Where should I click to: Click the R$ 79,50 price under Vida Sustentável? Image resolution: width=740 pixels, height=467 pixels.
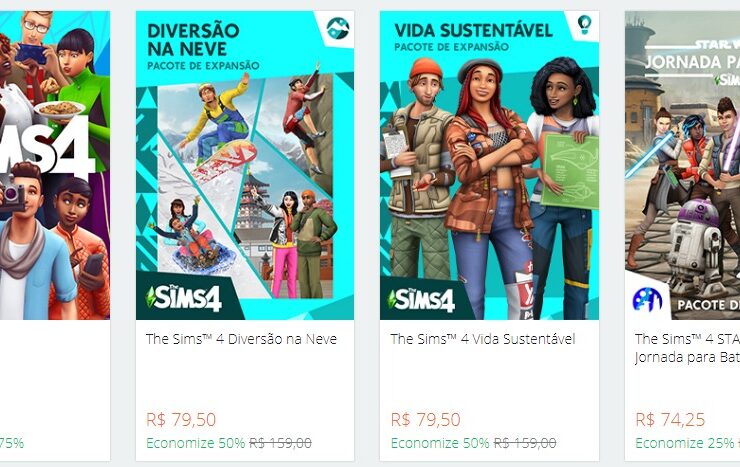426,419
